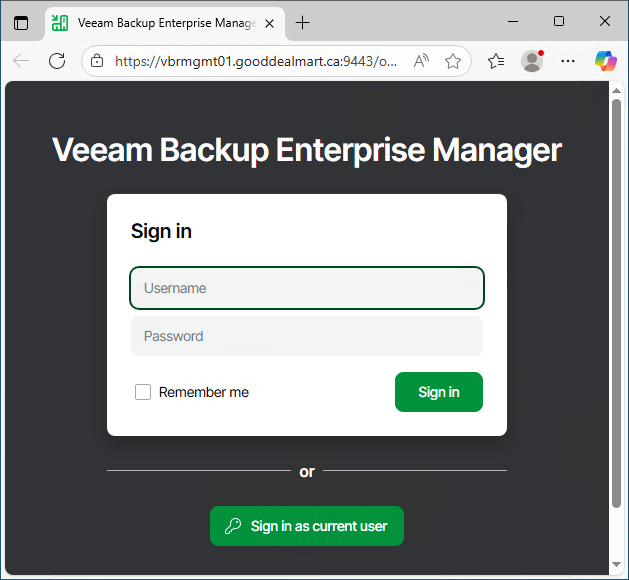Viewport: 629px width, 580px height.
Task: Check the Remember me checkbox
Action: pyautogui.click(x=143, y=392)
